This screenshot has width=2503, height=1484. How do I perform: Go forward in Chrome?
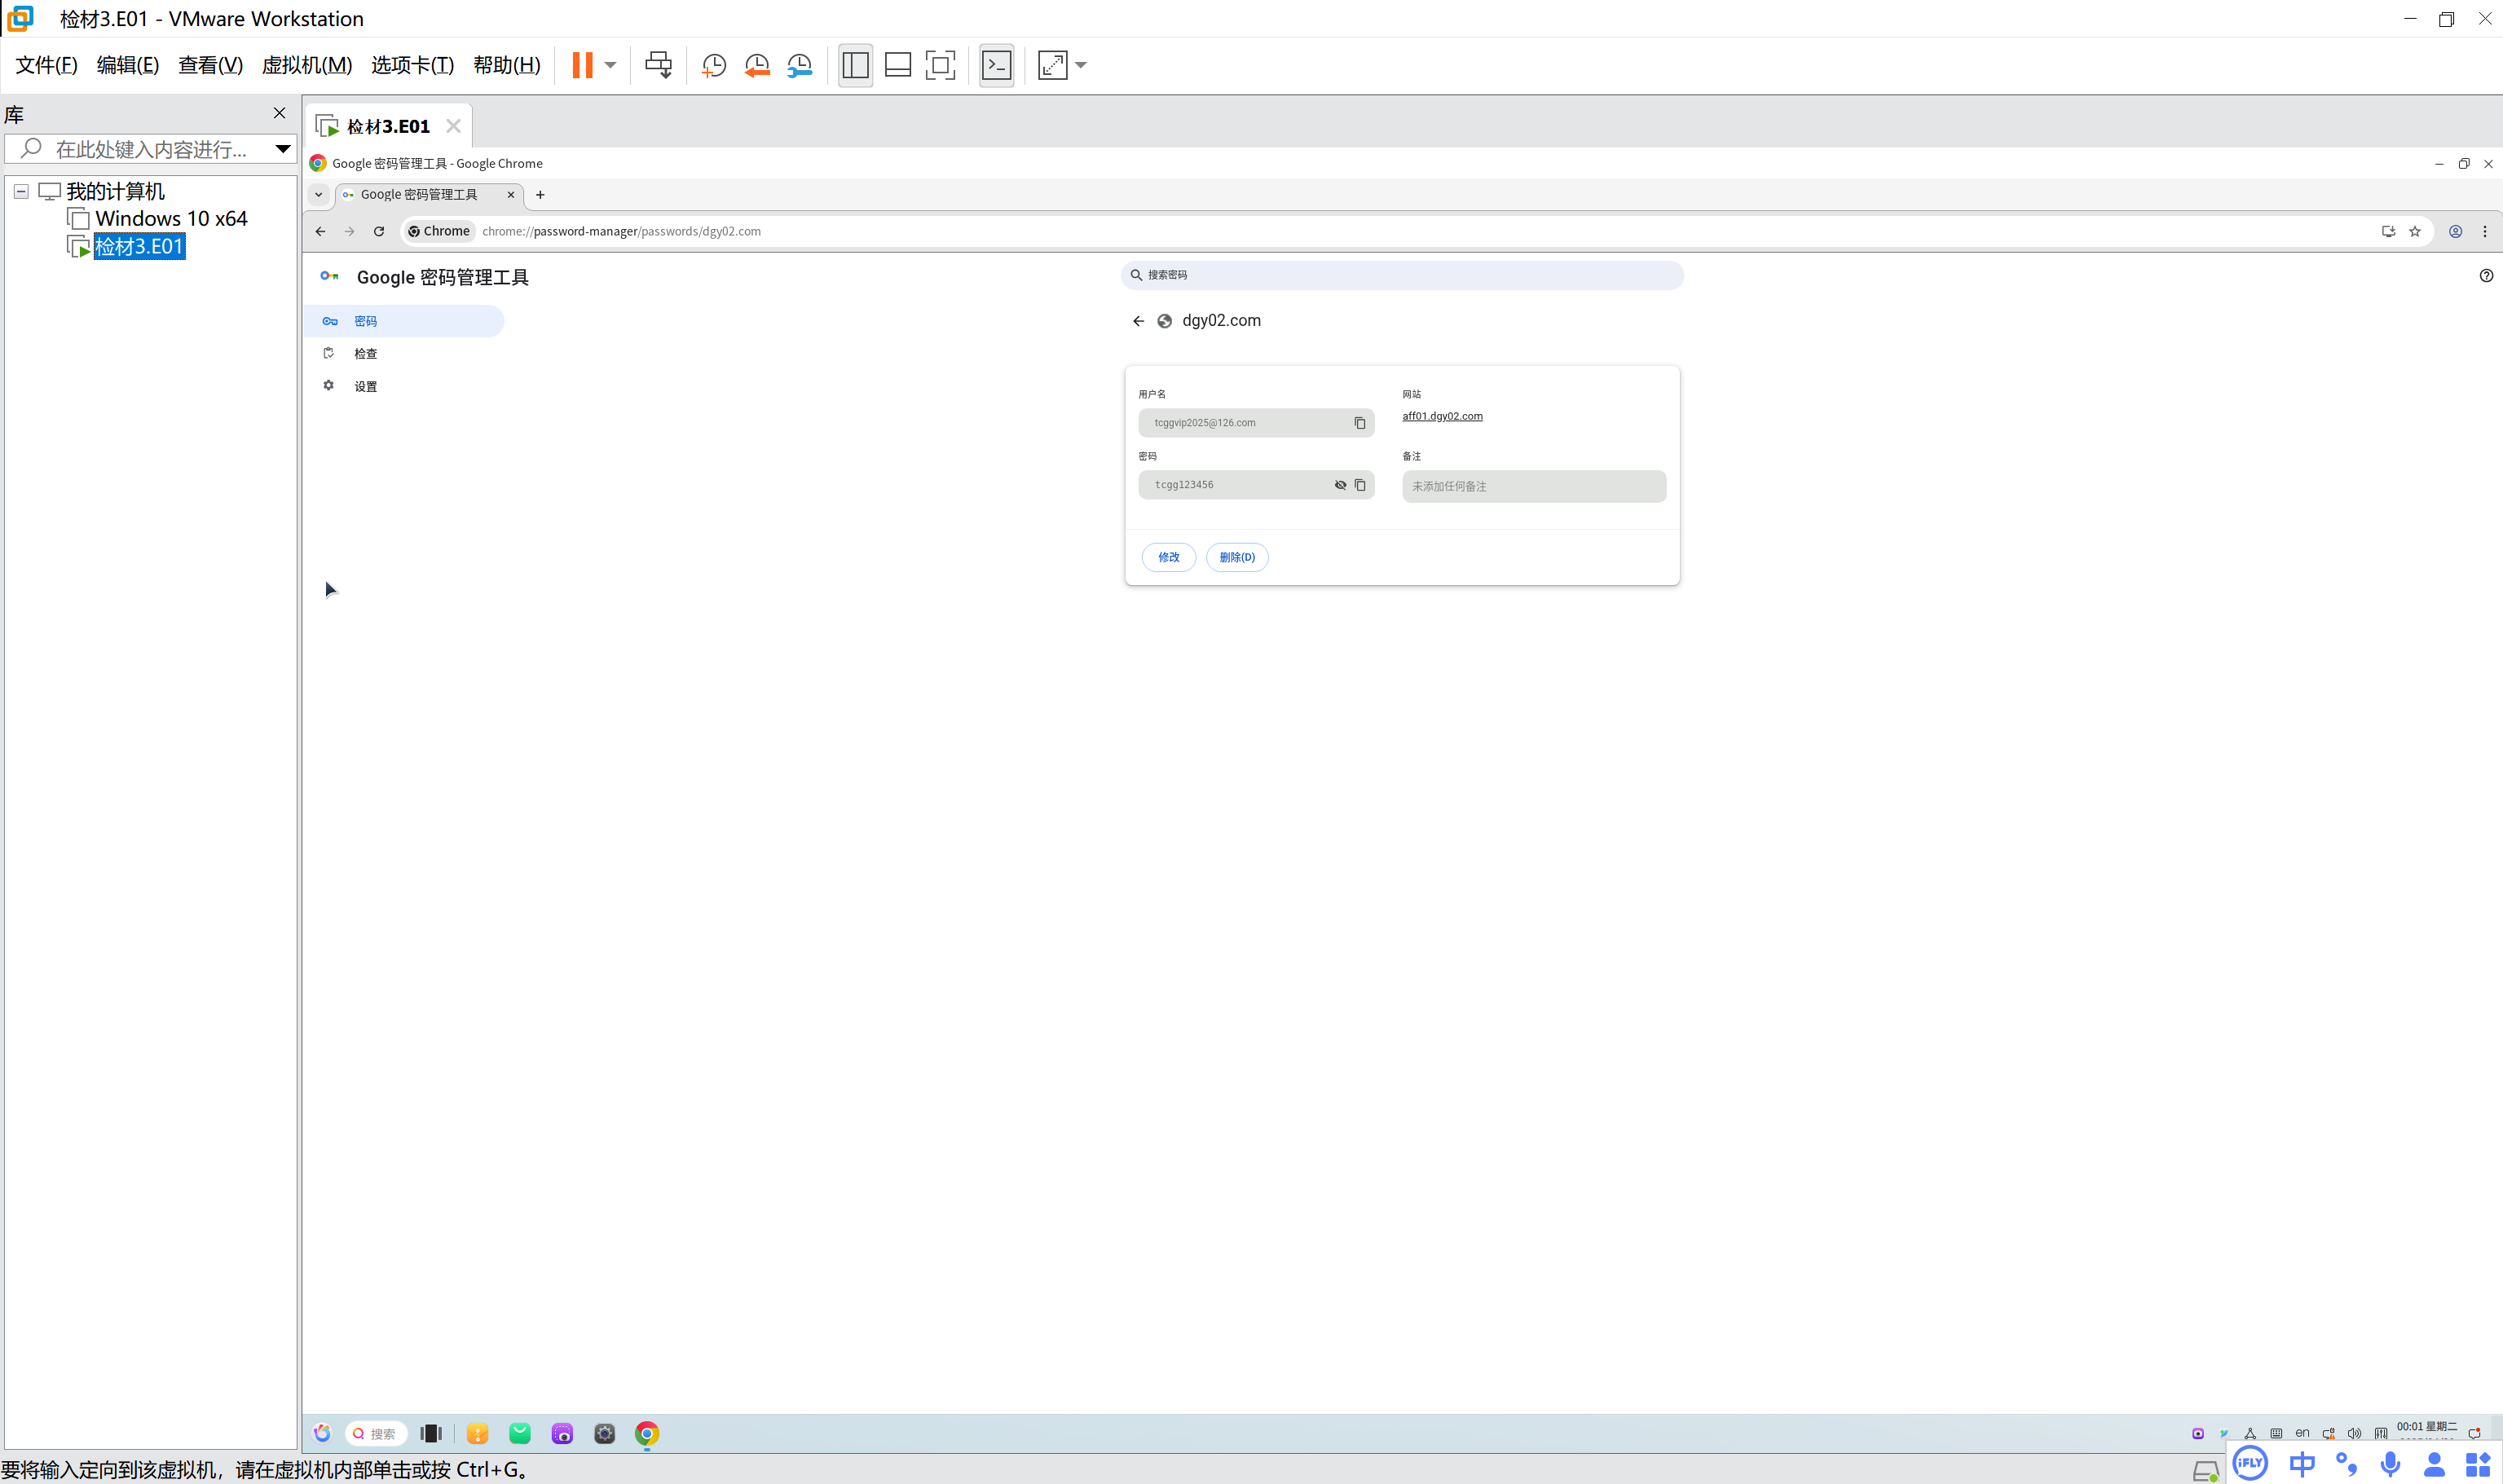click(x=349, y=231)
